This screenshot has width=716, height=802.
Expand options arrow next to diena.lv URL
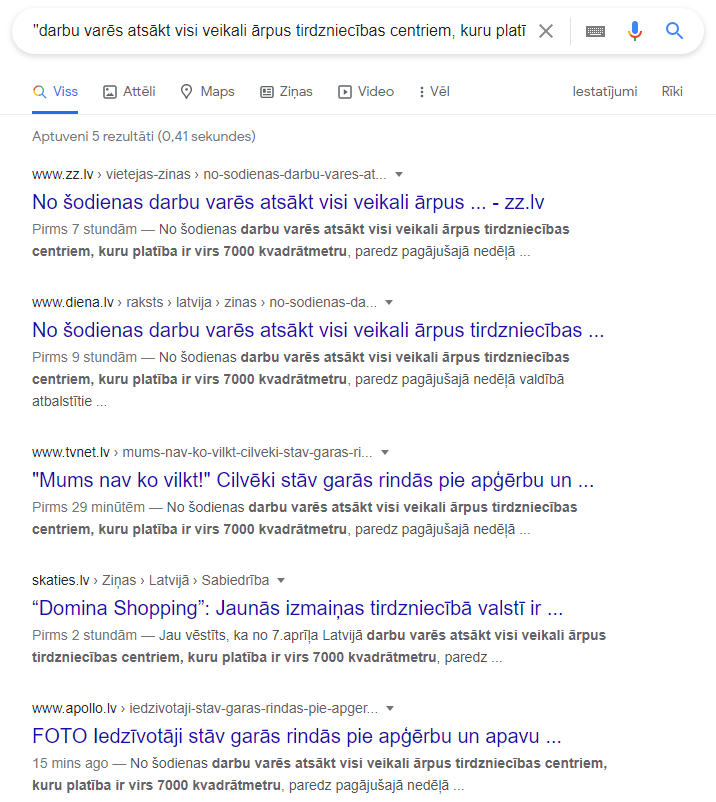click(389, 303)
